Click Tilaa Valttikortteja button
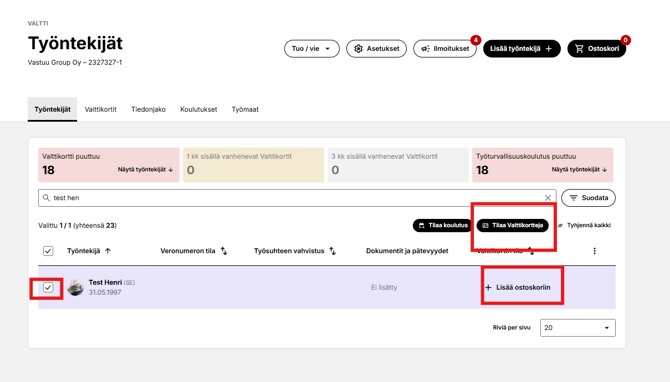 (512, 225)
